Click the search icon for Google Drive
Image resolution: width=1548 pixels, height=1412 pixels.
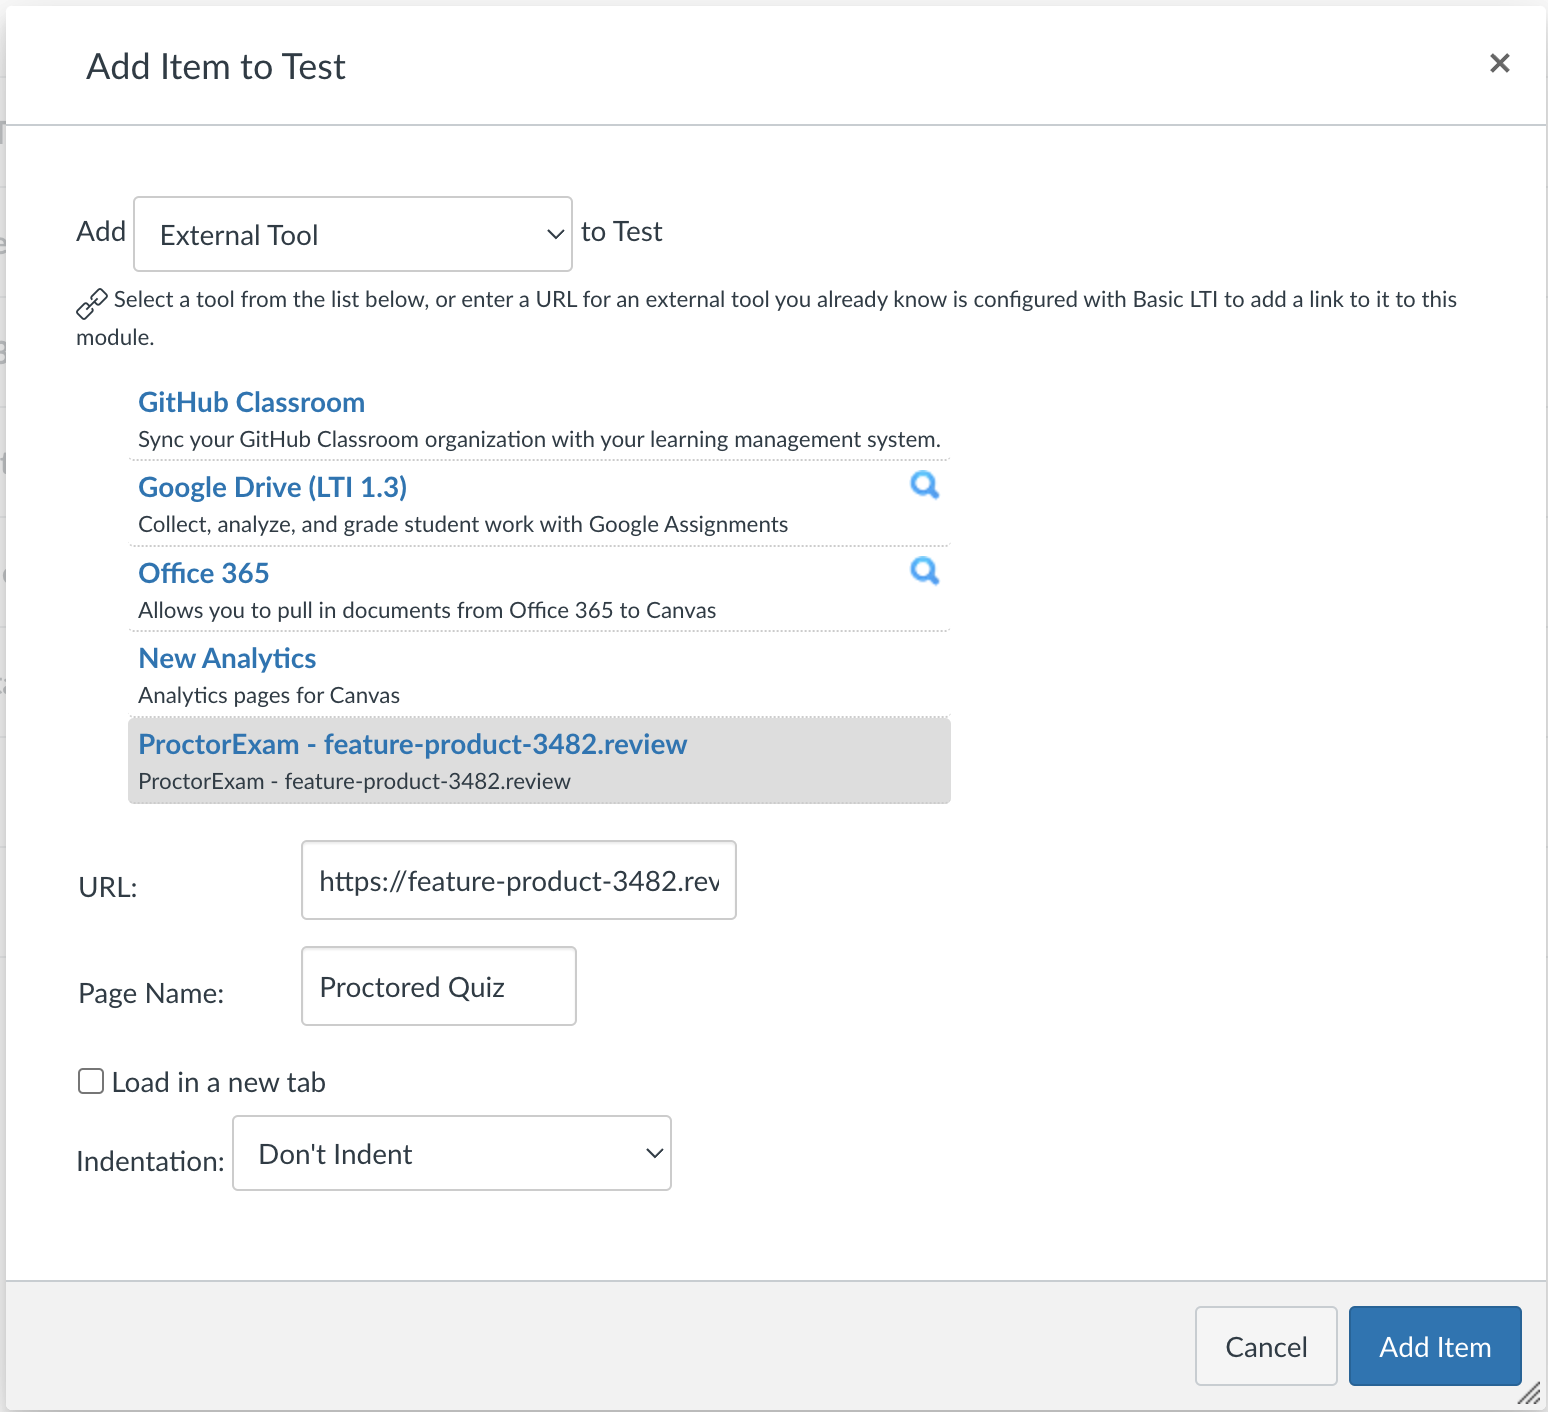coord(924,485)
